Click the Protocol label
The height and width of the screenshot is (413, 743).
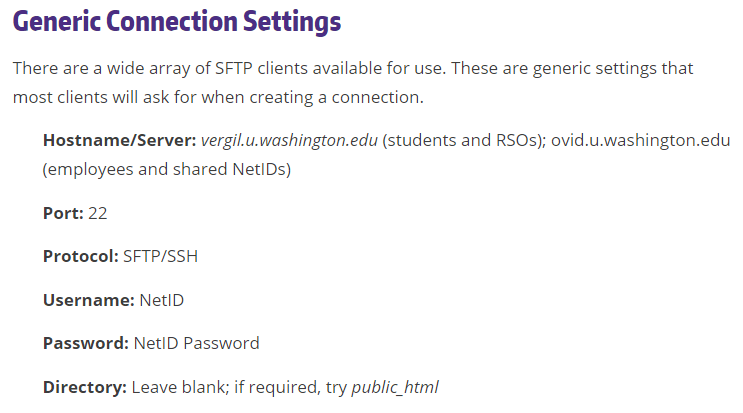81,256
